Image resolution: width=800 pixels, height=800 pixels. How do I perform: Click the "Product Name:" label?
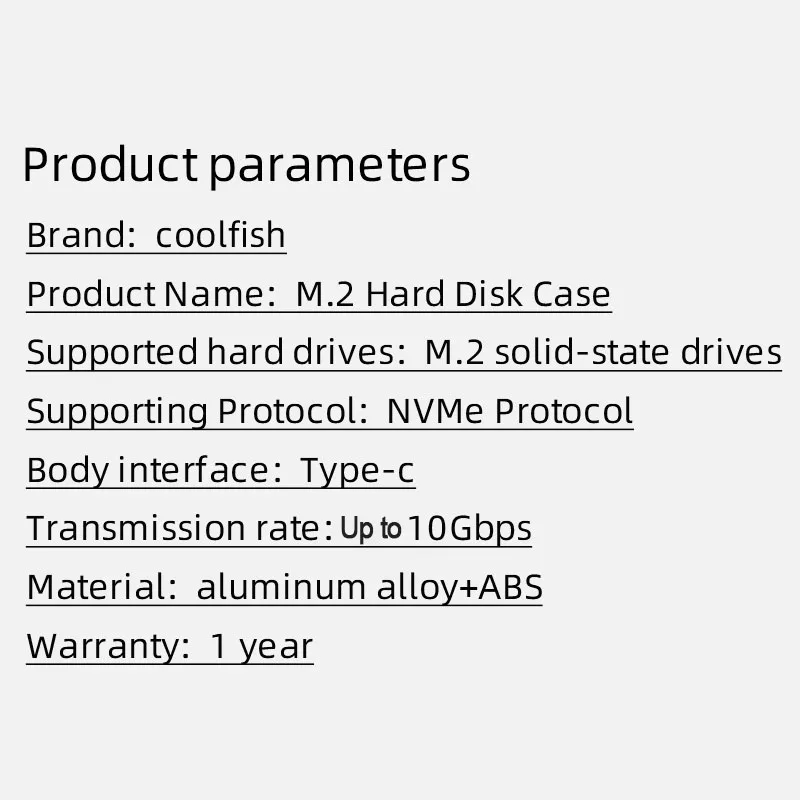pos(147,295)
